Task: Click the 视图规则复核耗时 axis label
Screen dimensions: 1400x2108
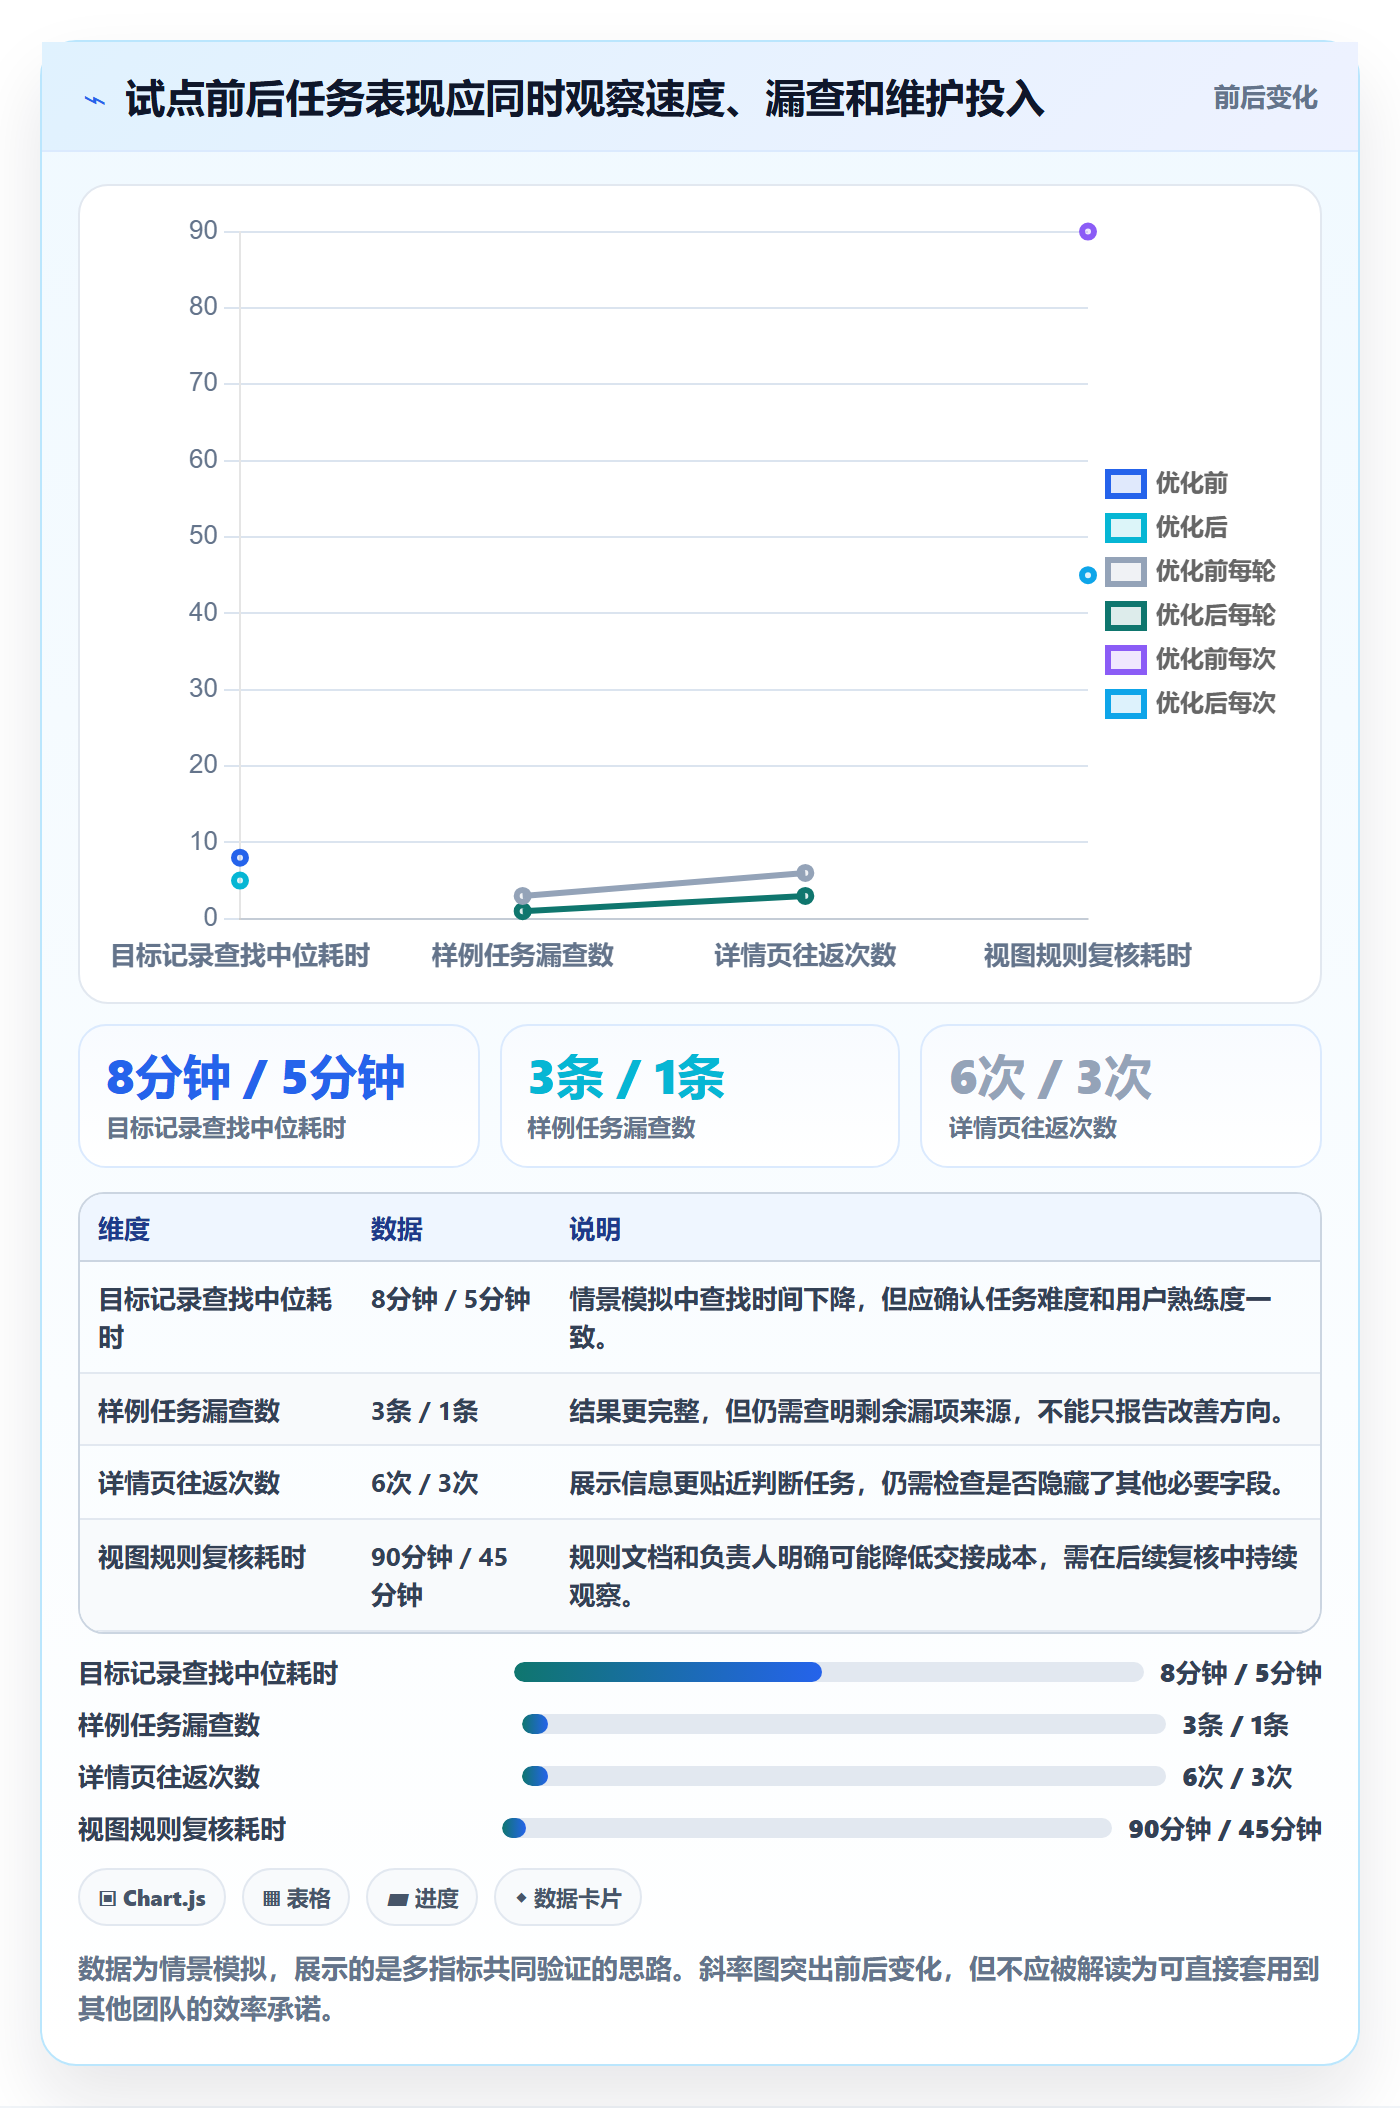Action: (x=1088, y=956)
